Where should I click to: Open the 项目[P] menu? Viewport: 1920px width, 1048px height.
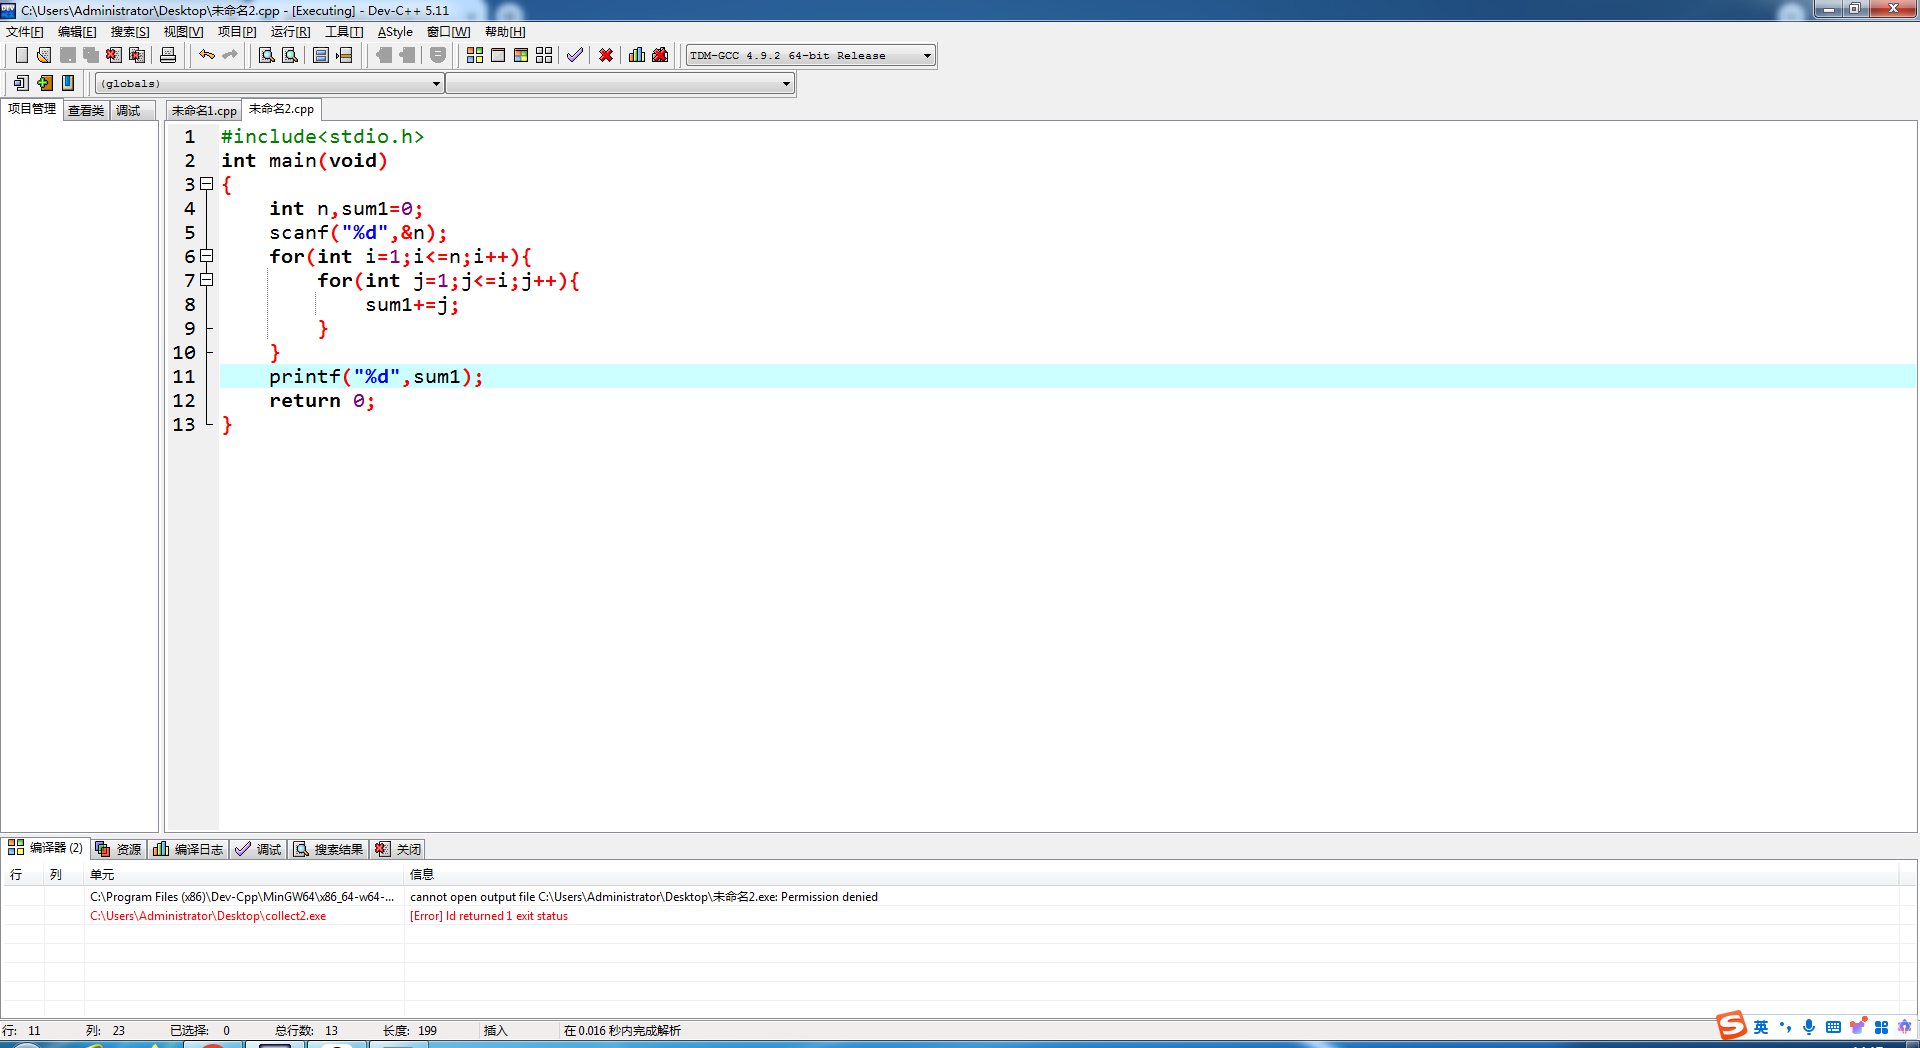(237, 32)
